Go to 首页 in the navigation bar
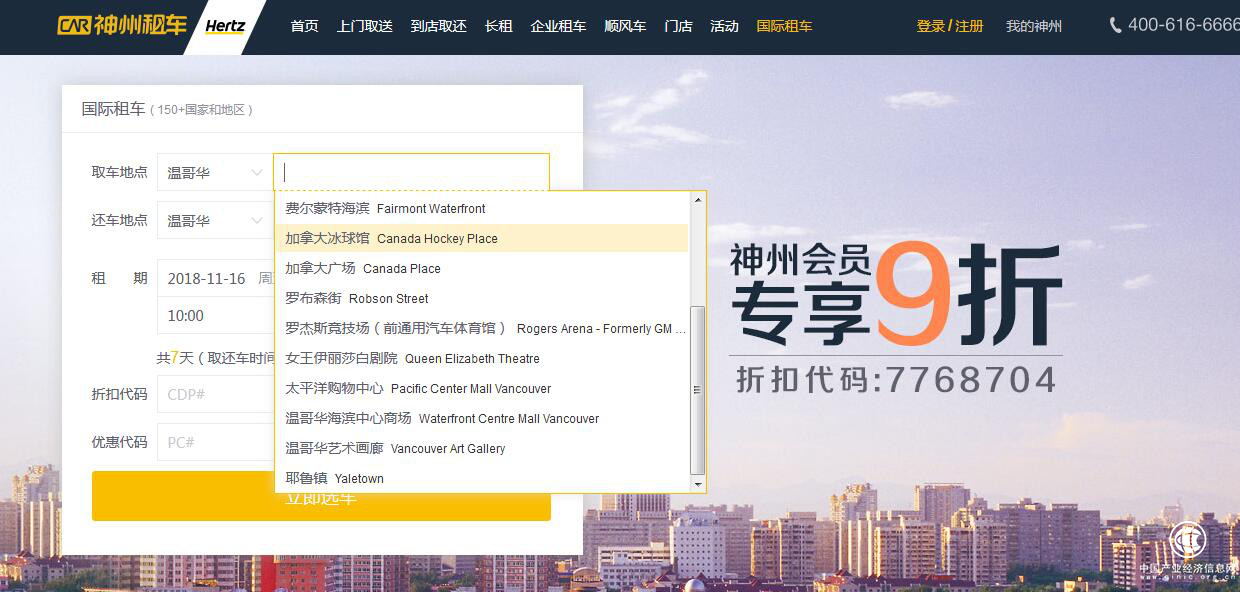 (x=304, y=26)
